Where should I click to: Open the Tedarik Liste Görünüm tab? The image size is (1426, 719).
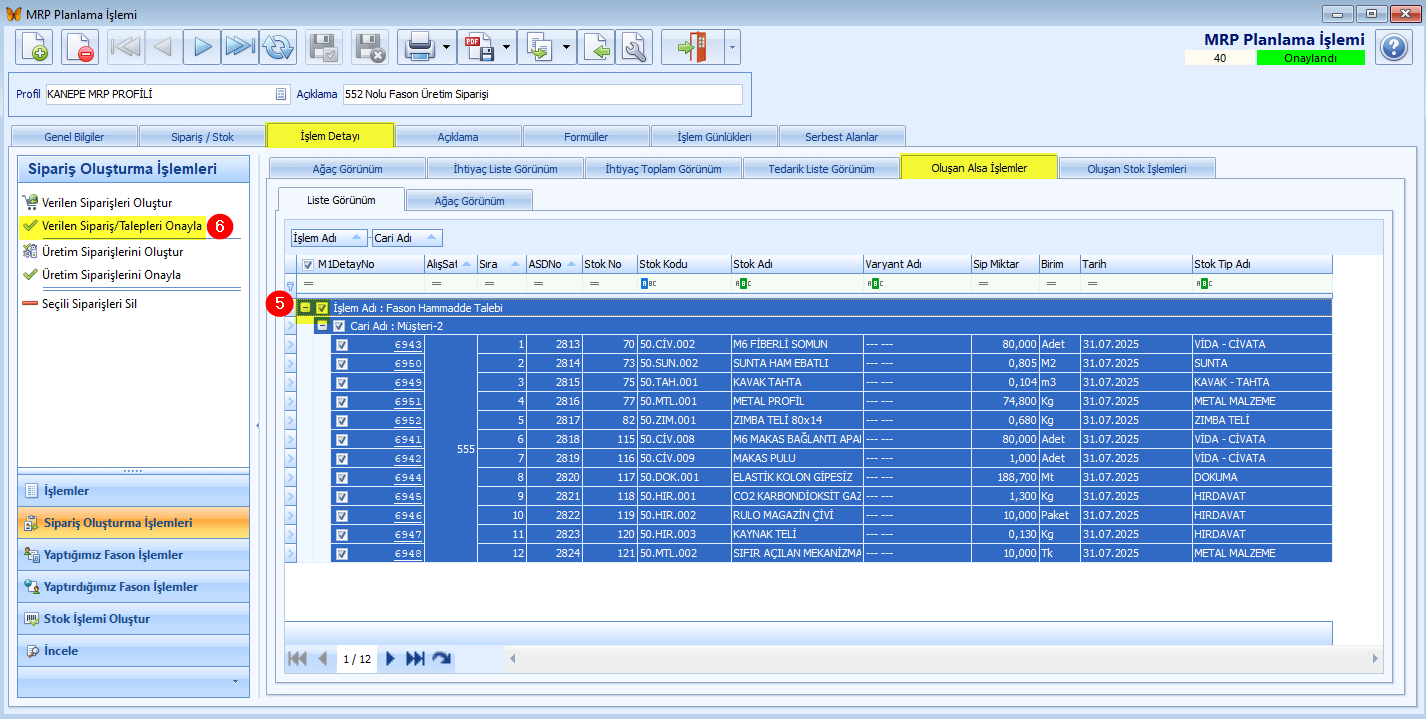tap(821, 169)
